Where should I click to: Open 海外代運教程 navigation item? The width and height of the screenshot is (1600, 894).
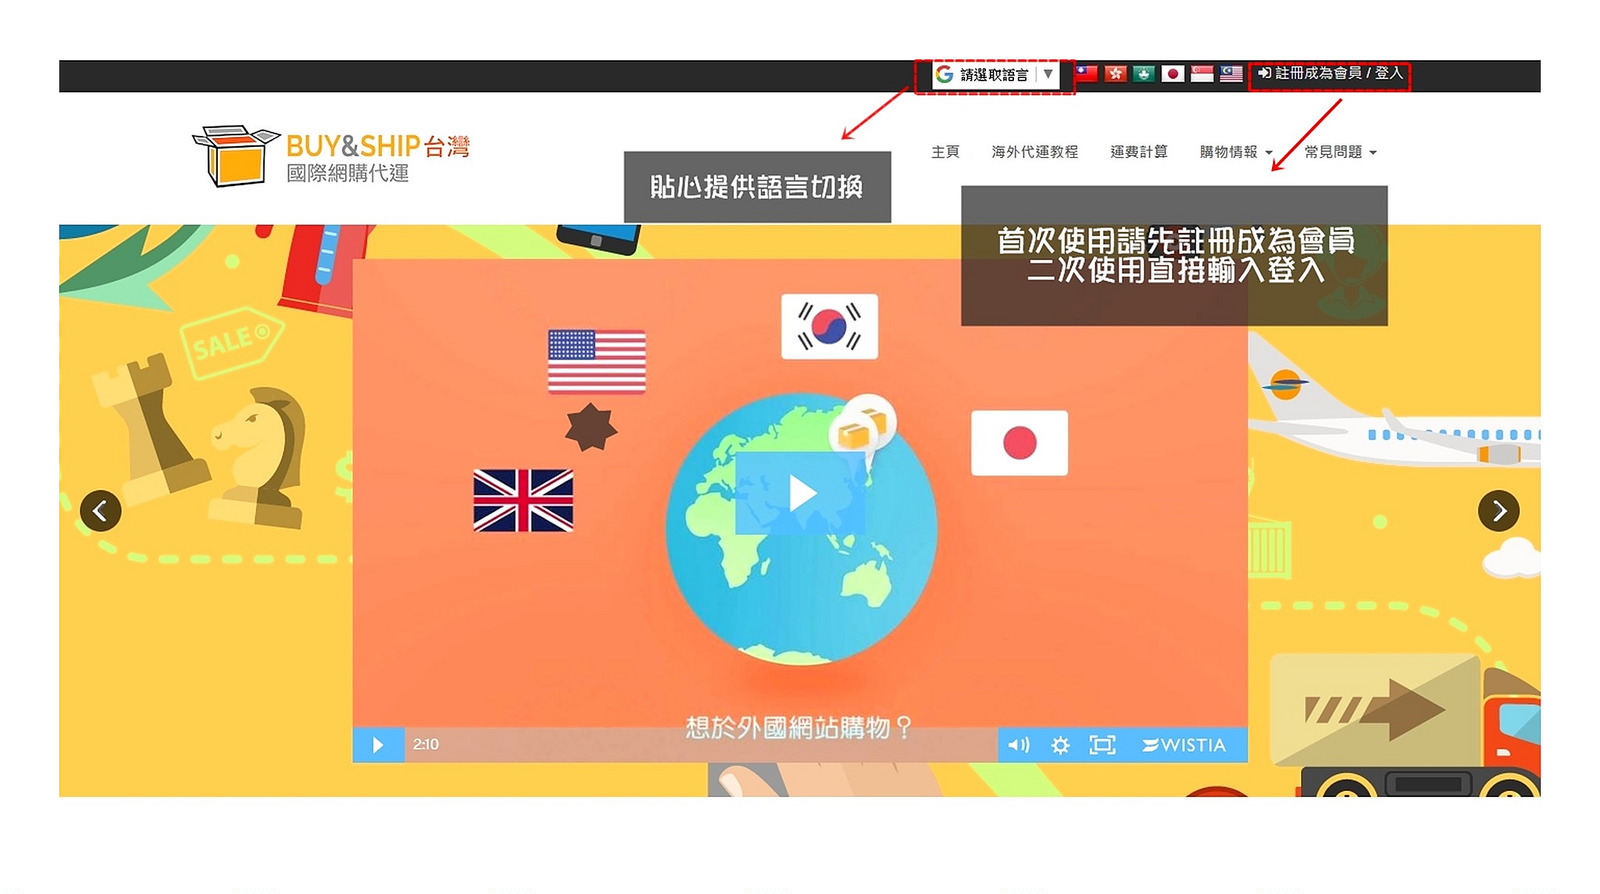[1034, 152]
